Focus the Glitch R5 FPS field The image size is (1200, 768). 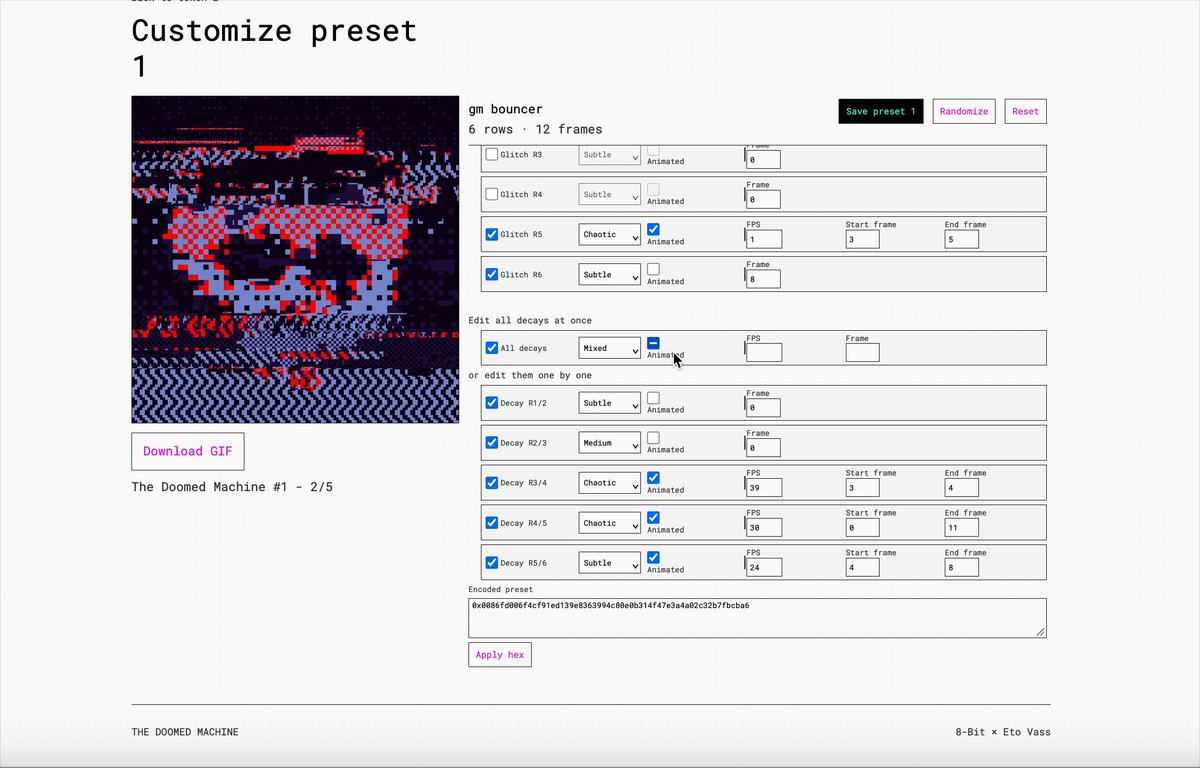(764, 239)
